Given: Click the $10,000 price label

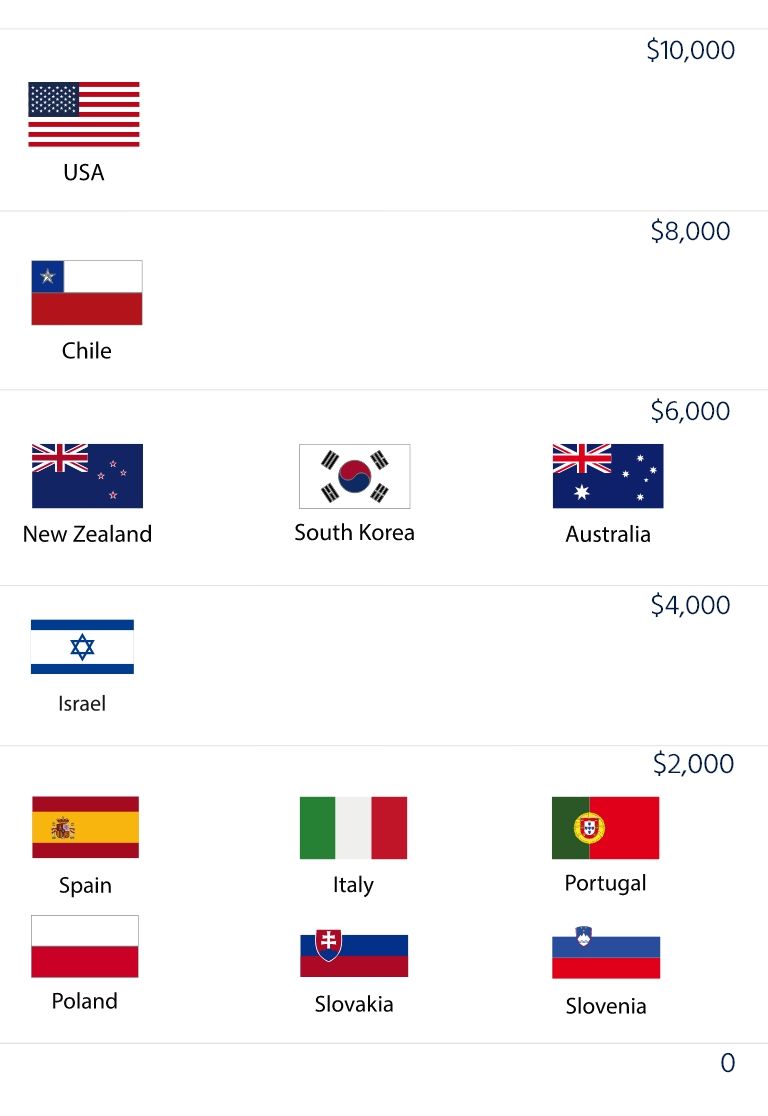Looking at the screenshot, I should pyautogui.click(x=690, y=50).
